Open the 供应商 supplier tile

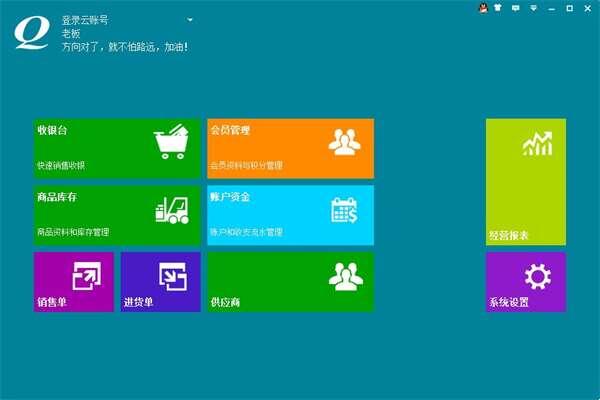pyautogui.click(x=290, y=281)
